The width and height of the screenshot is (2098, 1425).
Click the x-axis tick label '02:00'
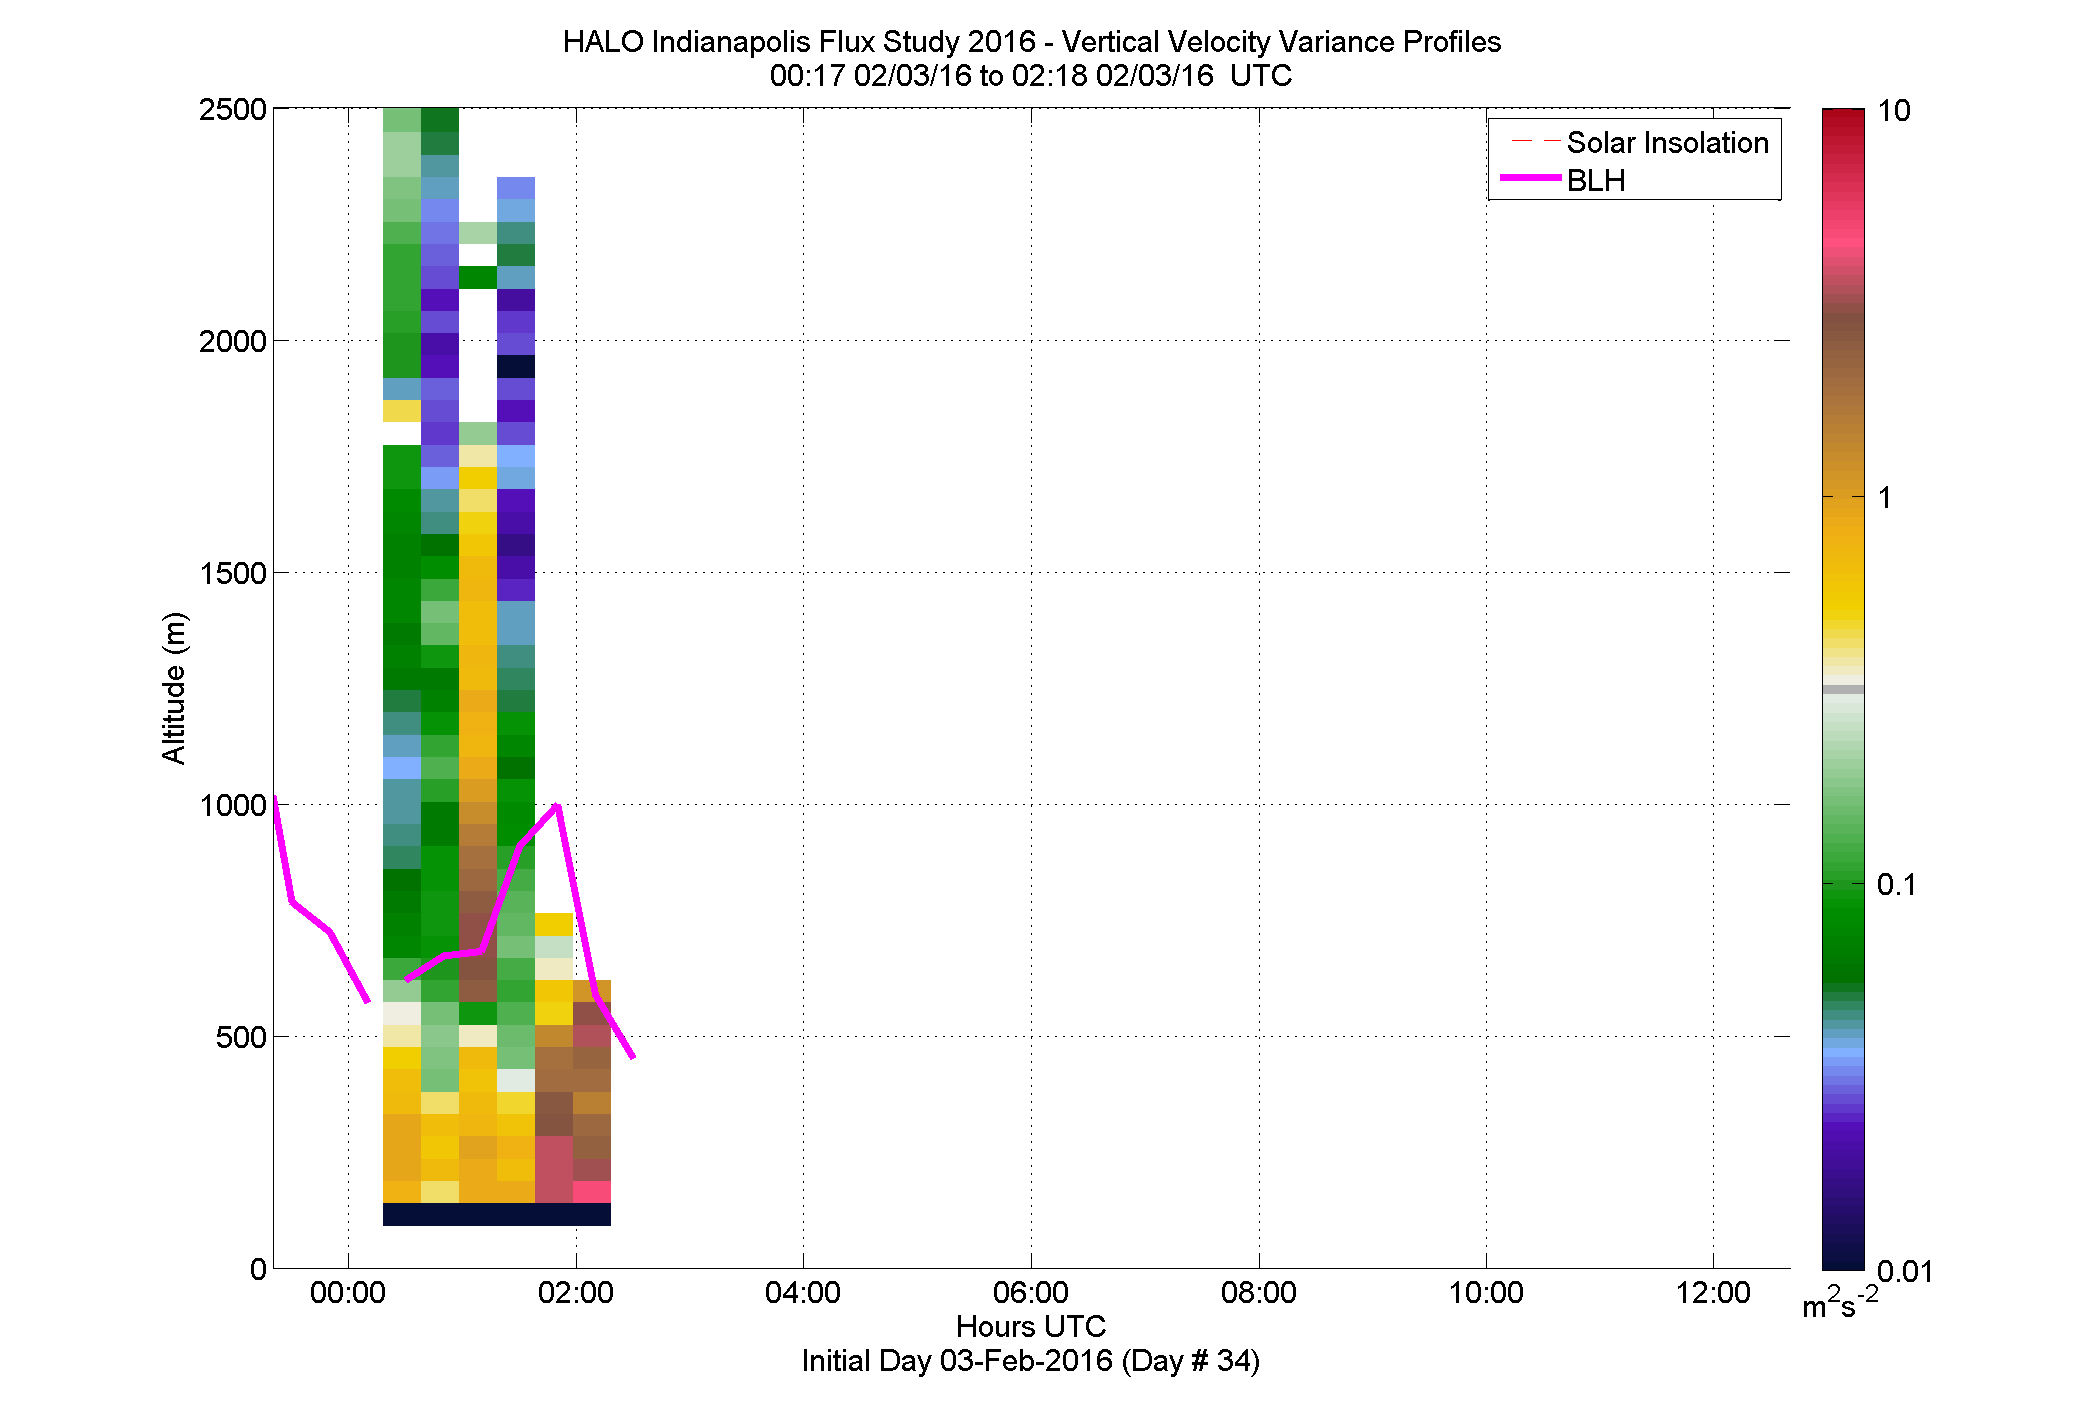coord(576,1293)
